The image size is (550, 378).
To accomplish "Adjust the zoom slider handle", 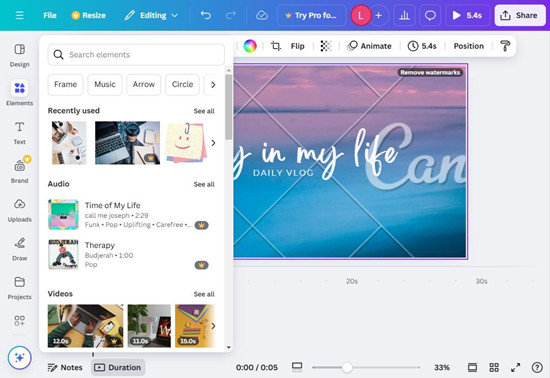I will pos(347,367).
